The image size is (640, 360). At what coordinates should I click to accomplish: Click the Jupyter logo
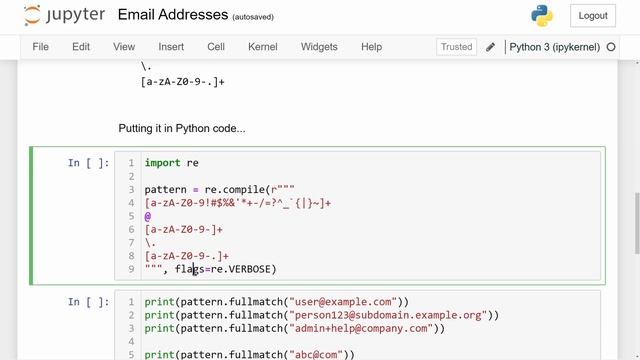(x=64, y=15)
